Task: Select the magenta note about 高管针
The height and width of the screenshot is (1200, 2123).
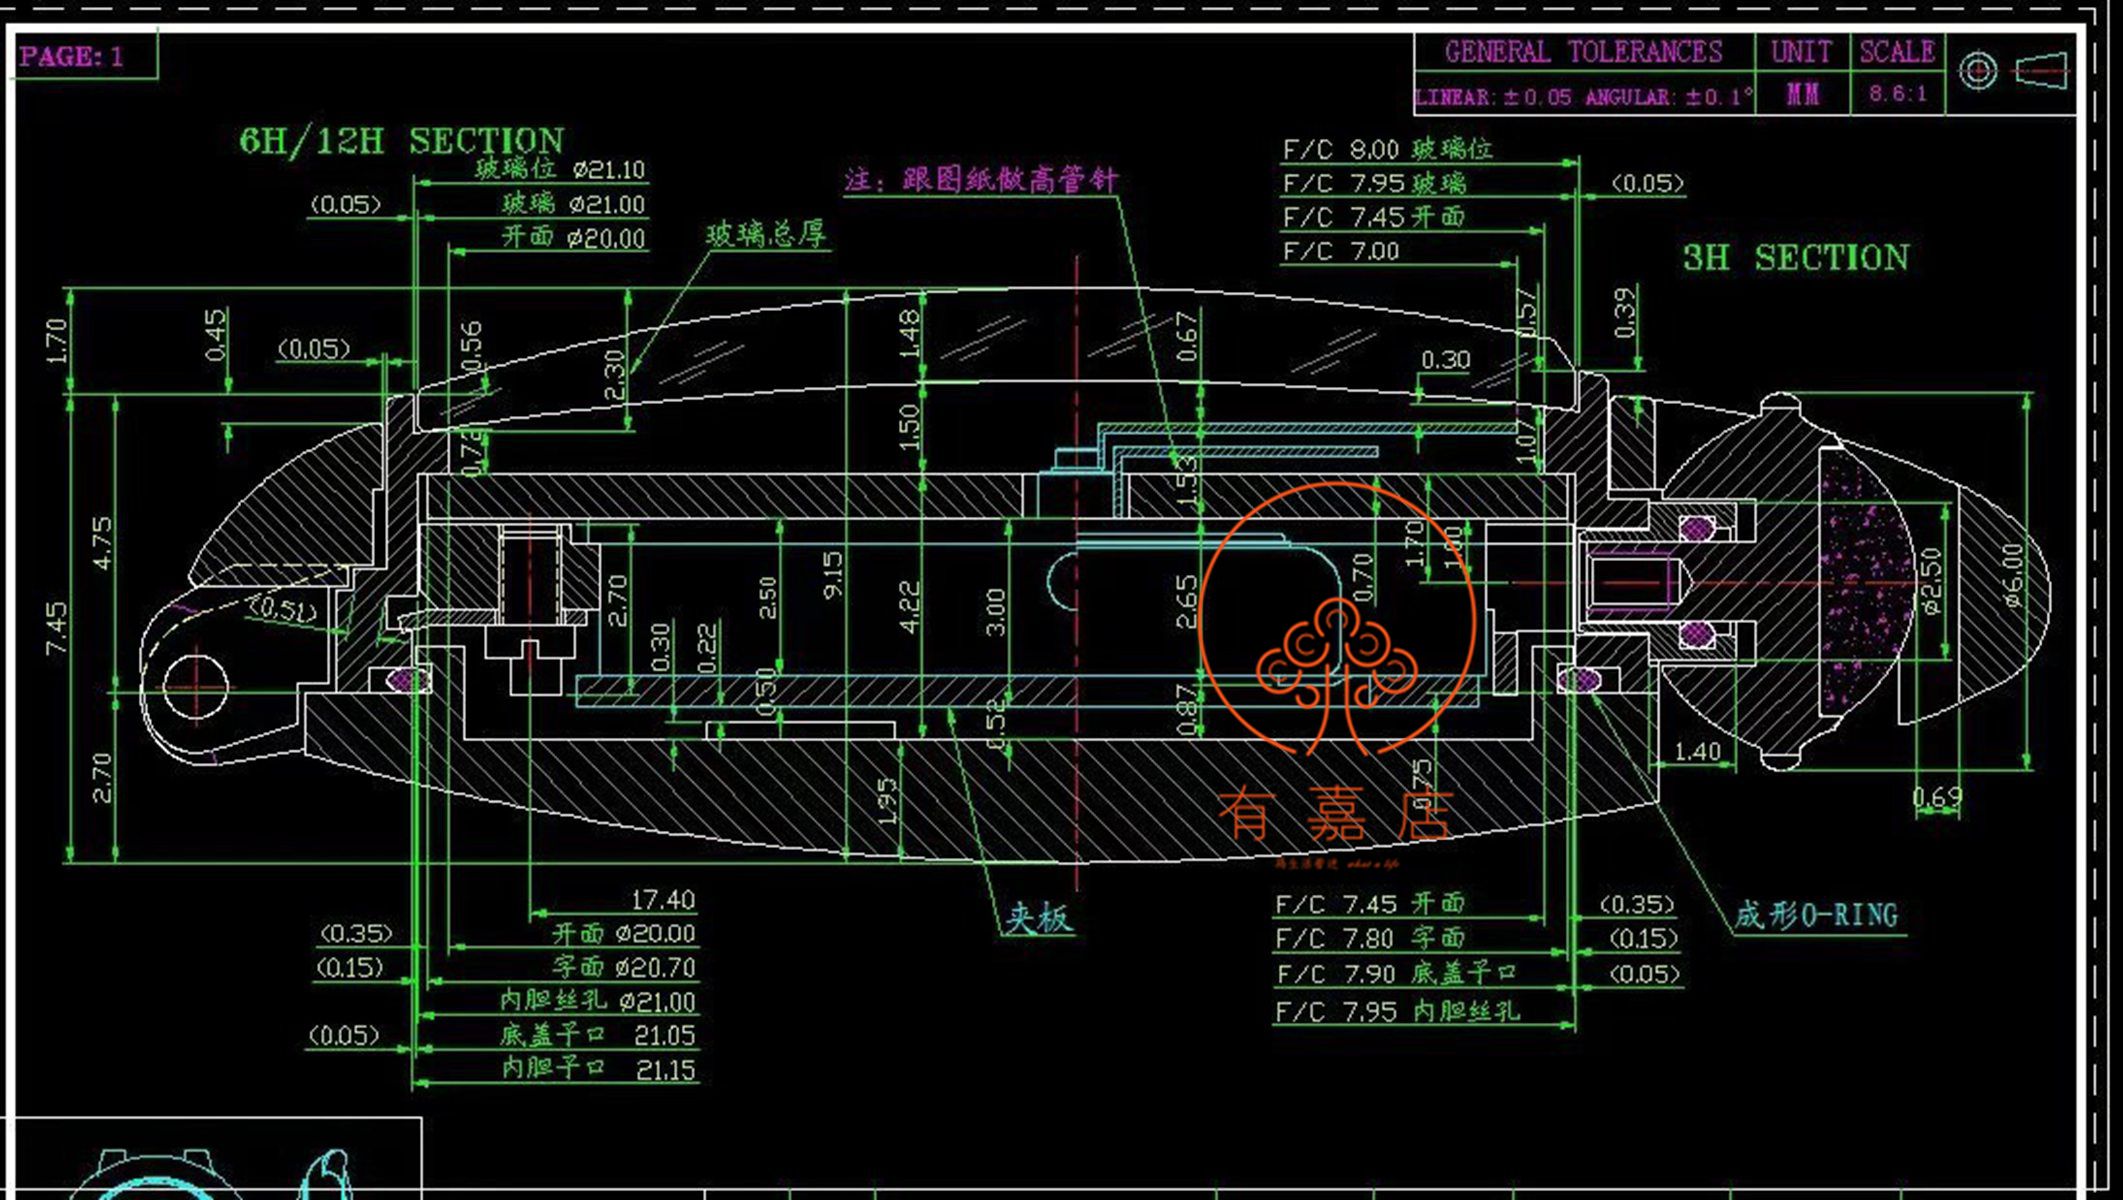Action: (980, 180)
